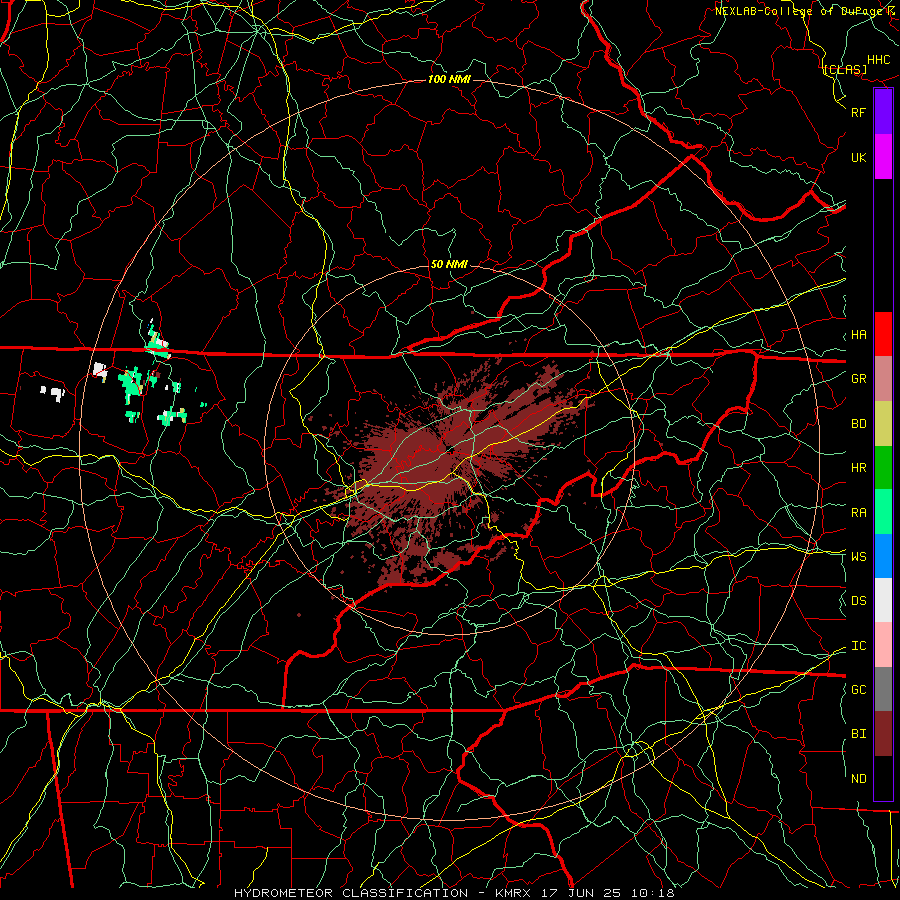This screenshot has width=900, height=900.
Task: Click the UK legend label
Action: click(858, 158)
